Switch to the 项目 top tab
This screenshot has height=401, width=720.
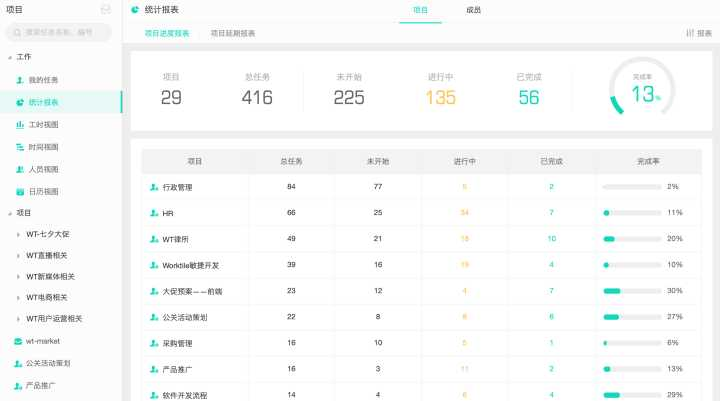[420, 10]
